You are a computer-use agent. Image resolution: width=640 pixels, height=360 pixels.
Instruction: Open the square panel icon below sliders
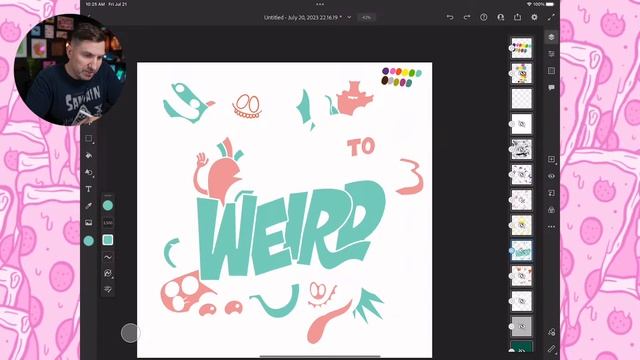(x=551, y=71)
